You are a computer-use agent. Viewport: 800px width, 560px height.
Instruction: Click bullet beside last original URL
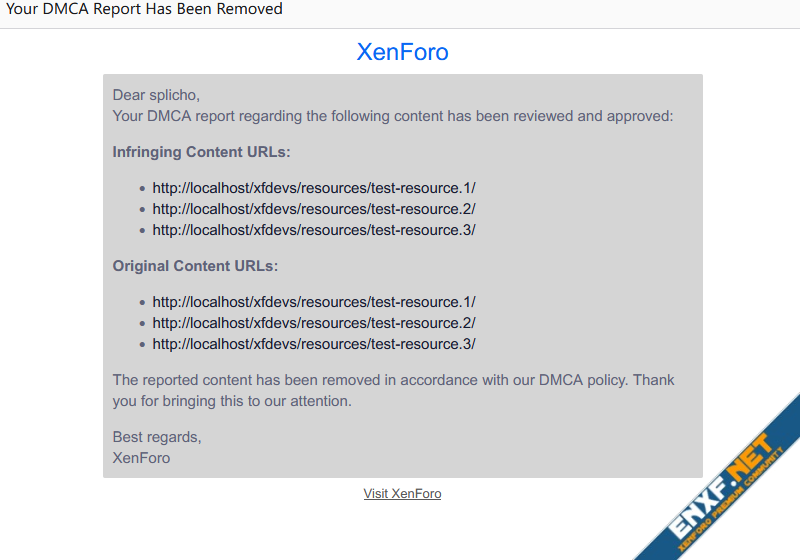point(142,345)
